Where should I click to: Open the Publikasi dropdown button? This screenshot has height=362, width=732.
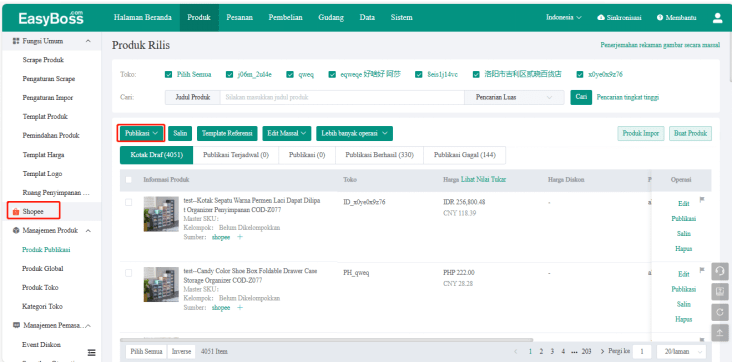(141, 133)
